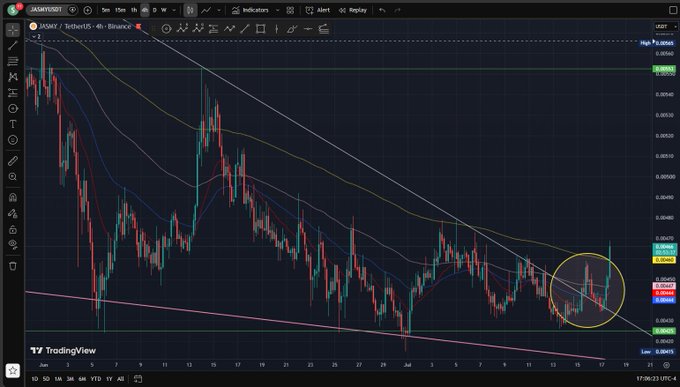This screenshot has height=387, width=680.
Task: Select ellipse tool in favorites toolbar
Action: [x=167, y=29]
